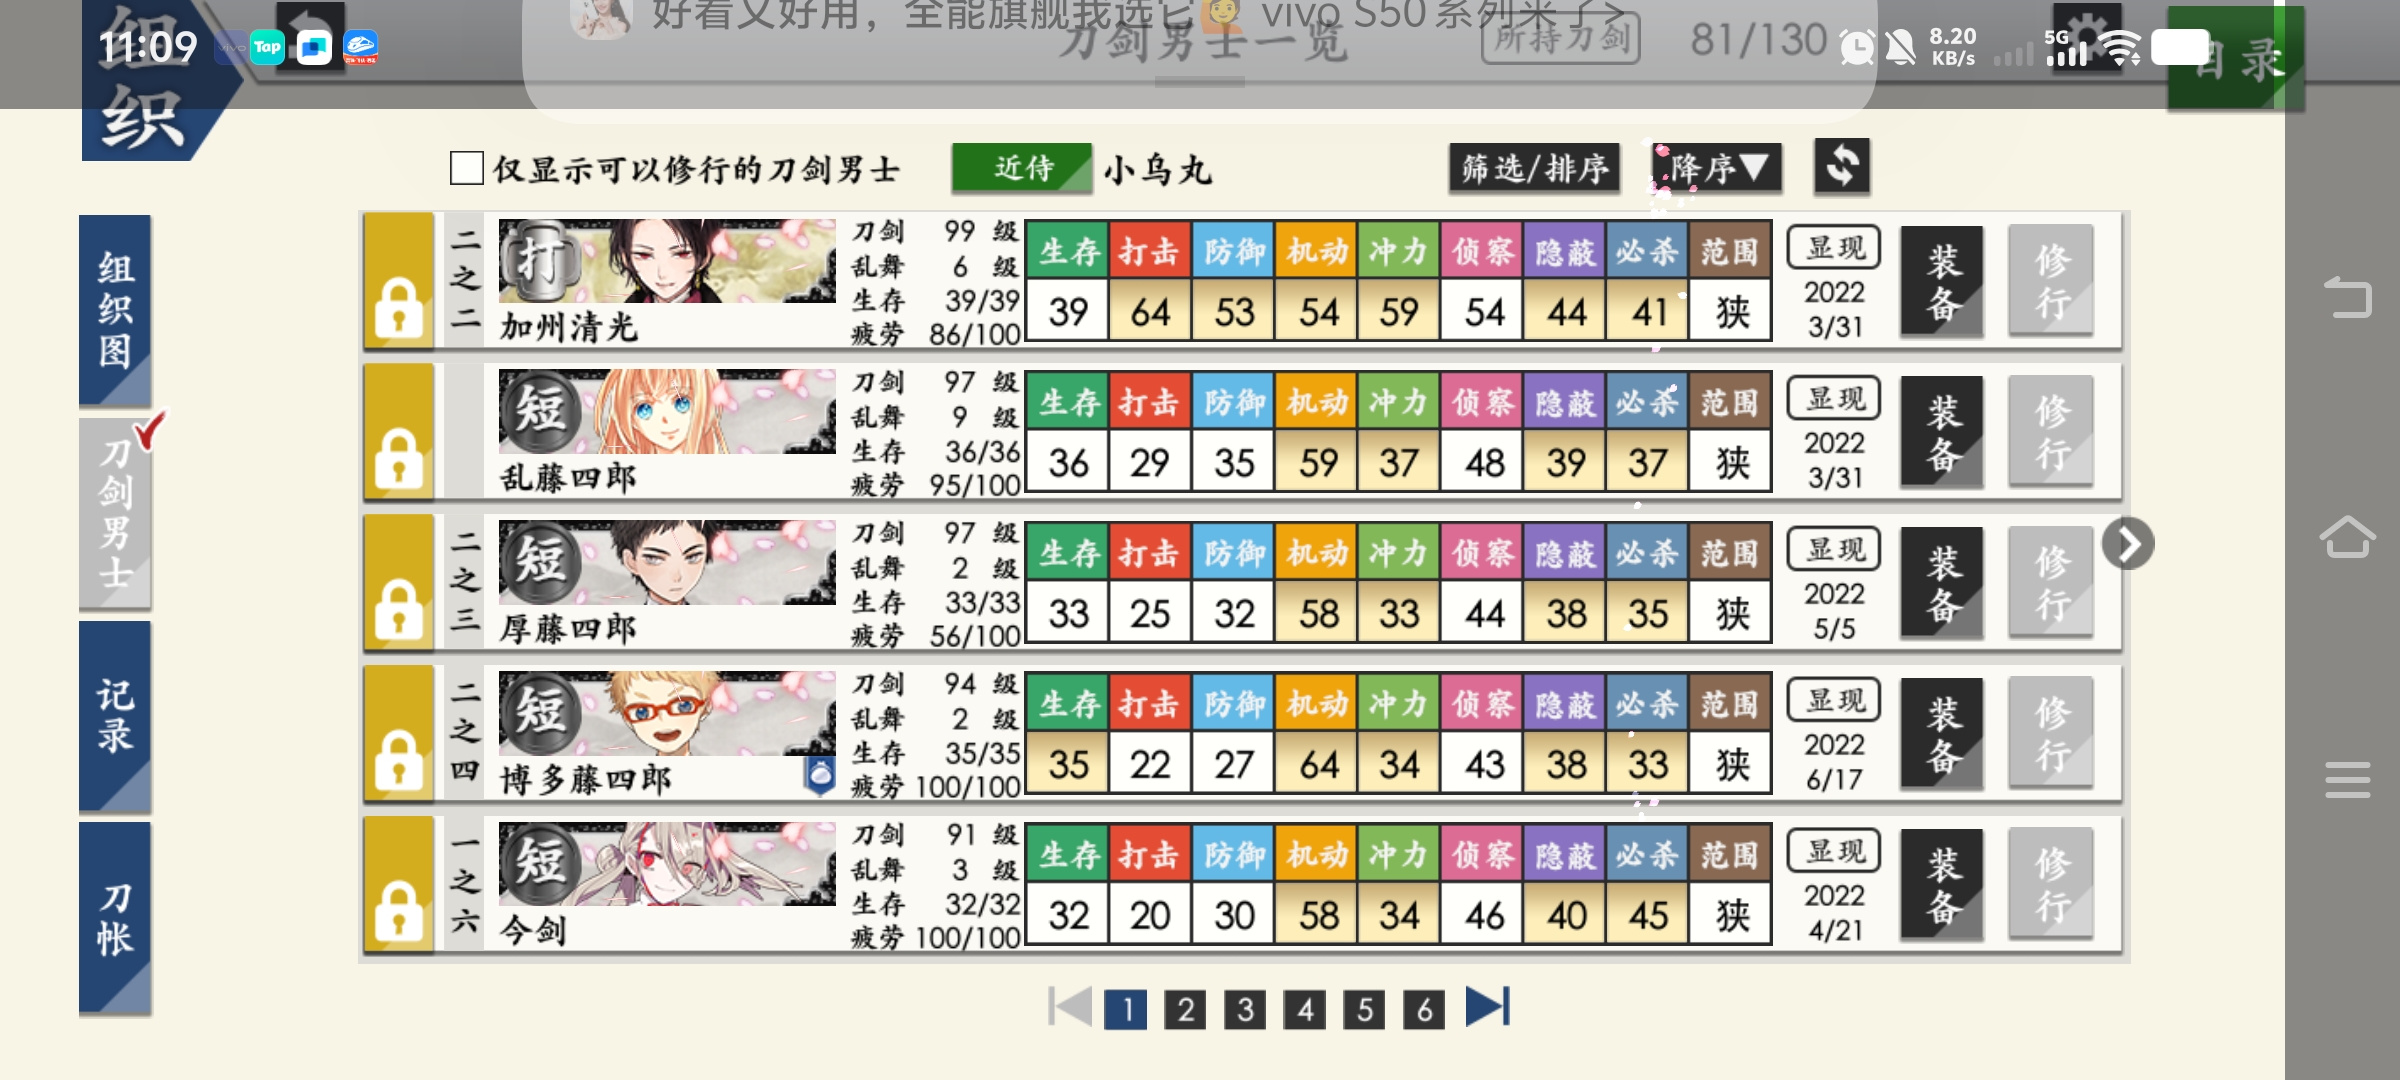Open the 筛选/排序 filter options

1534,167
